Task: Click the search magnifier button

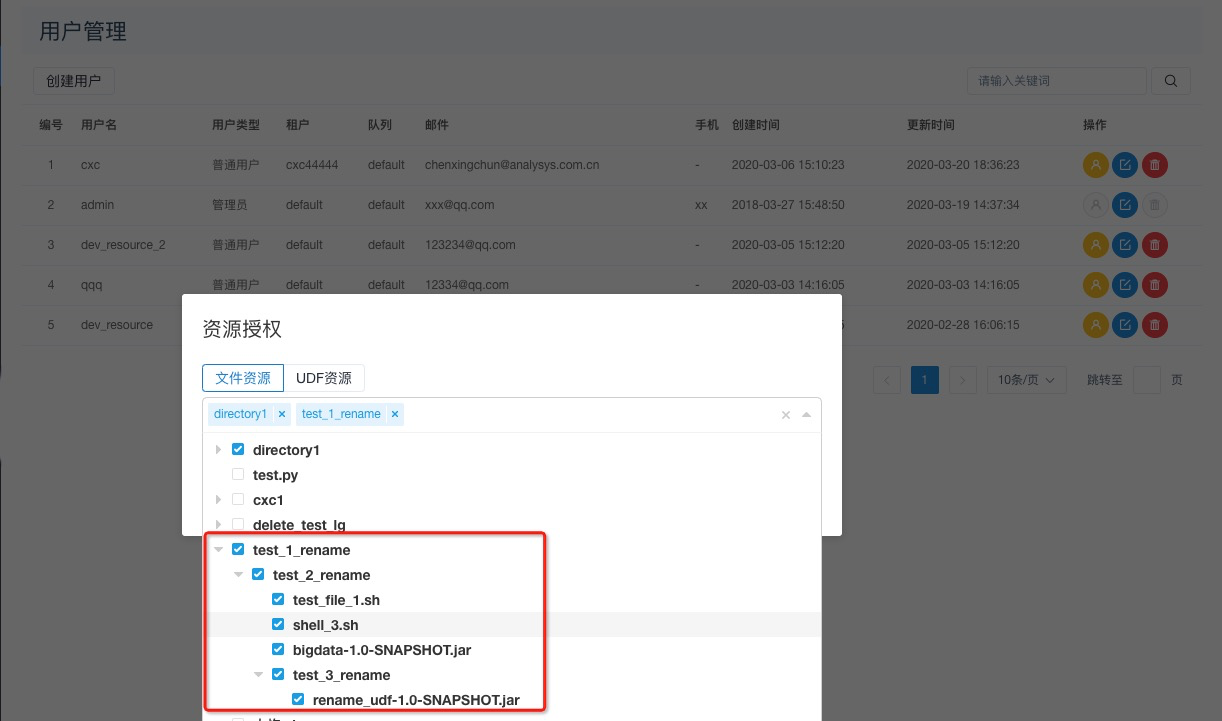Action: click(x=1171, y=81)
